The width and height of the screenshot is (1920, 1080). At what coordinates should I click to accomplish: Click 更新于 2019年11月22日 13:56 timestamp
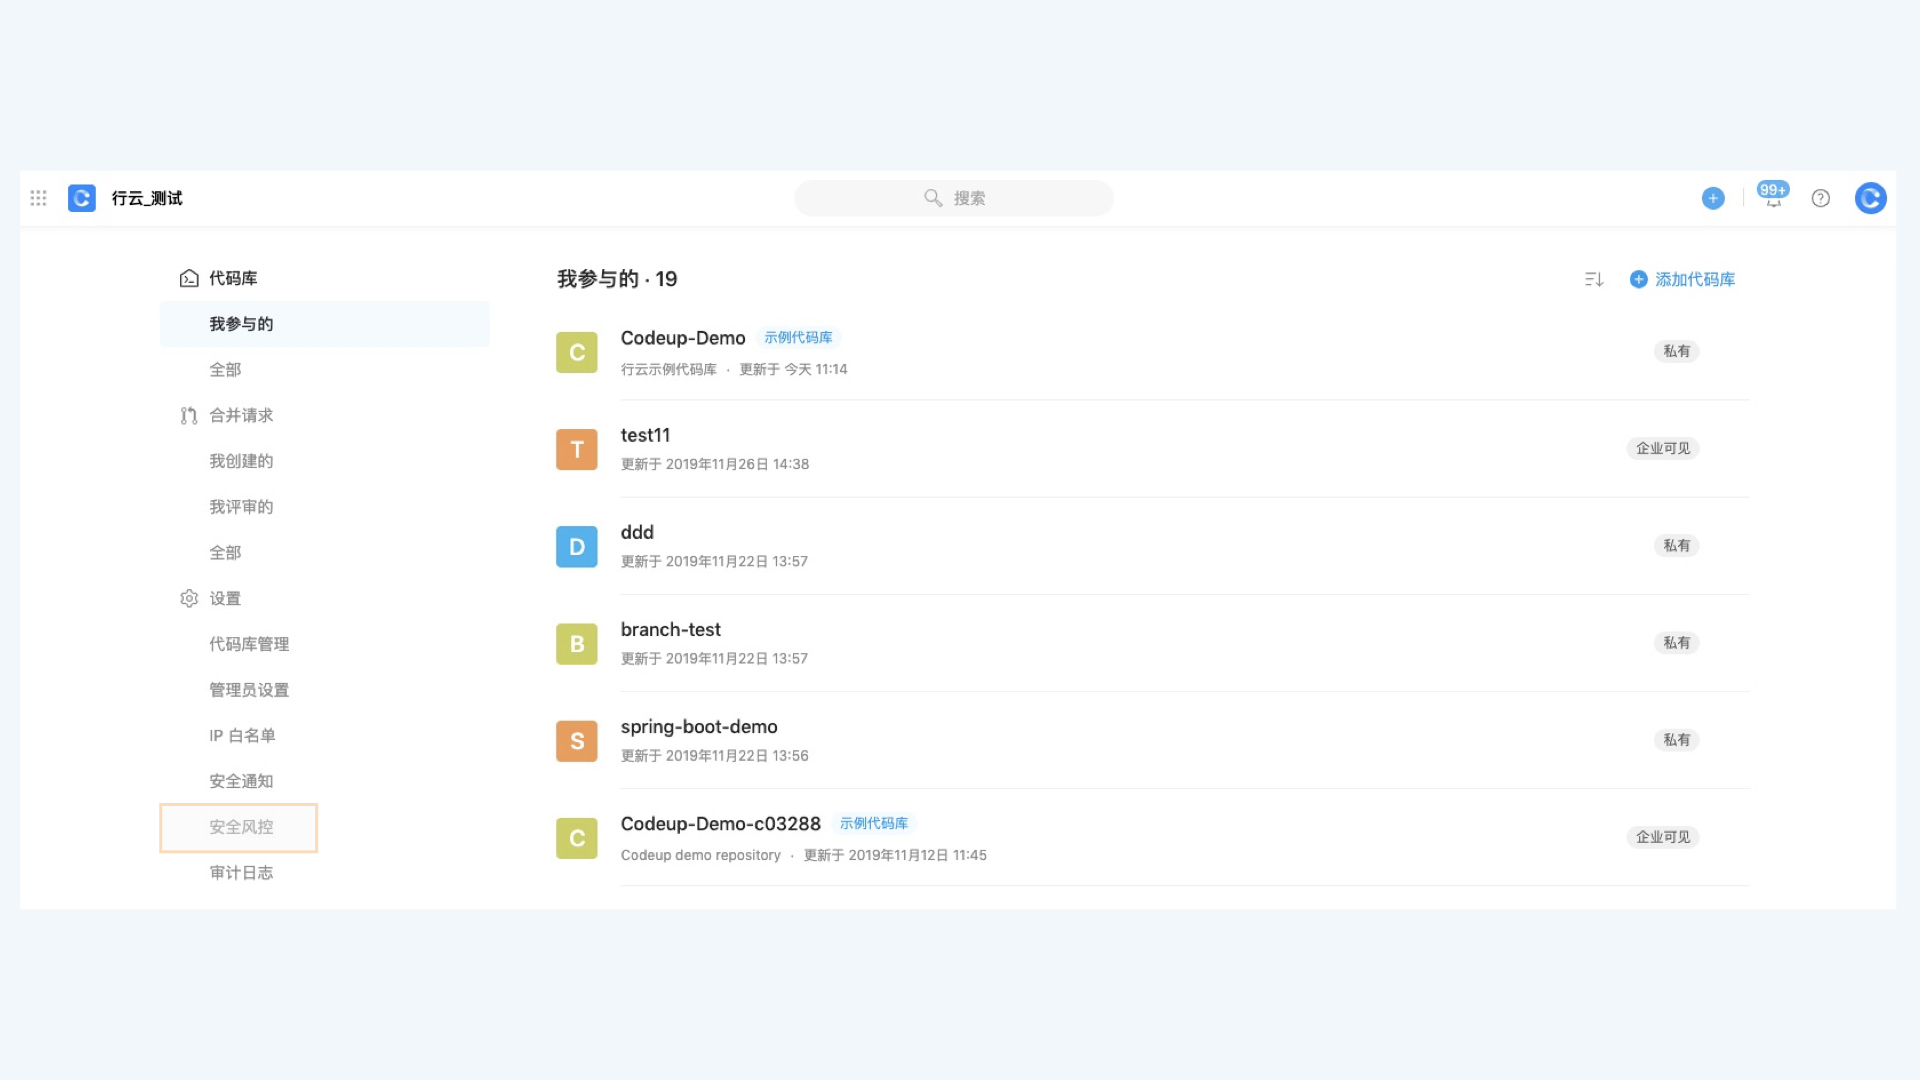coord(715,756)
